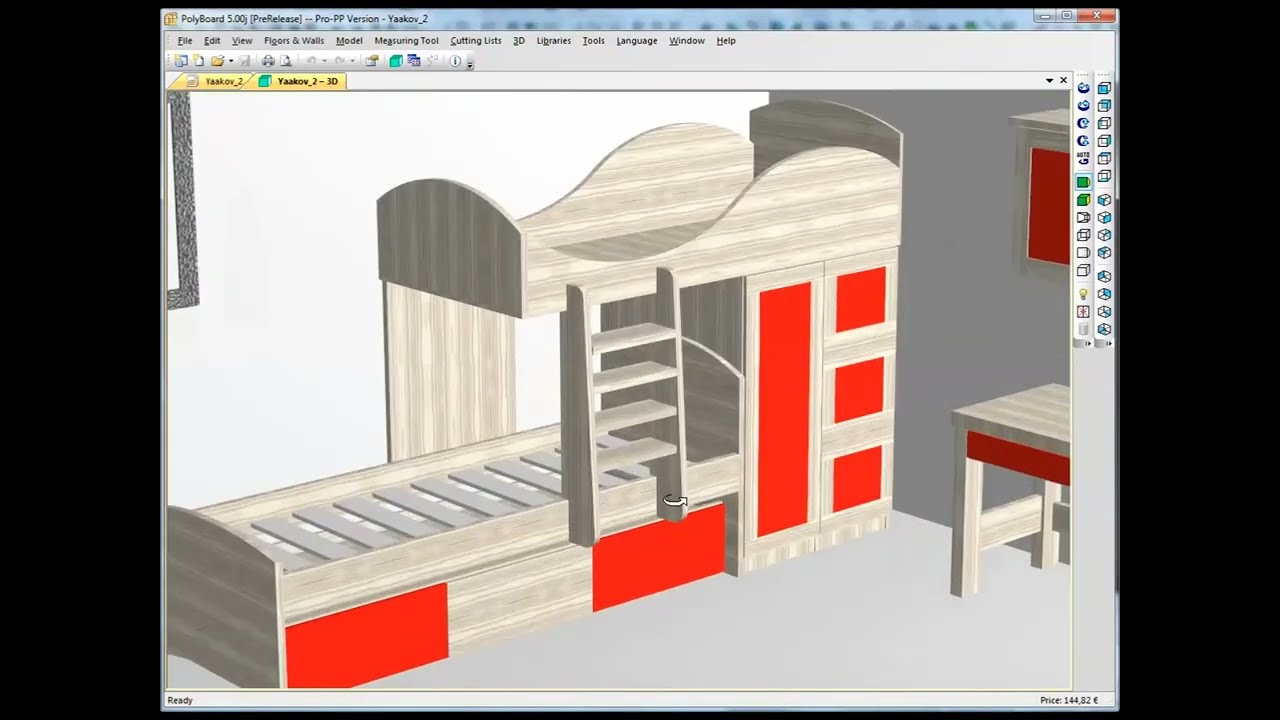1280x720 pixels.
Task: Open the Model menu
Action: 349,41
